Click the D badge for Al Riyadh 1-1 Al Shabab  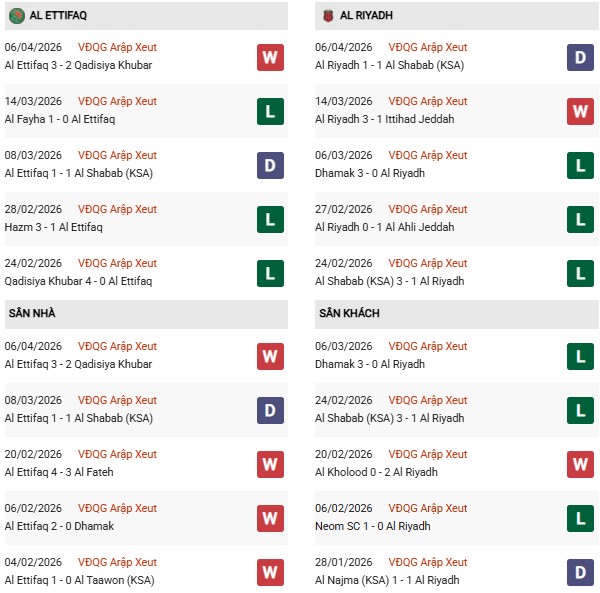tap(581, 57)
